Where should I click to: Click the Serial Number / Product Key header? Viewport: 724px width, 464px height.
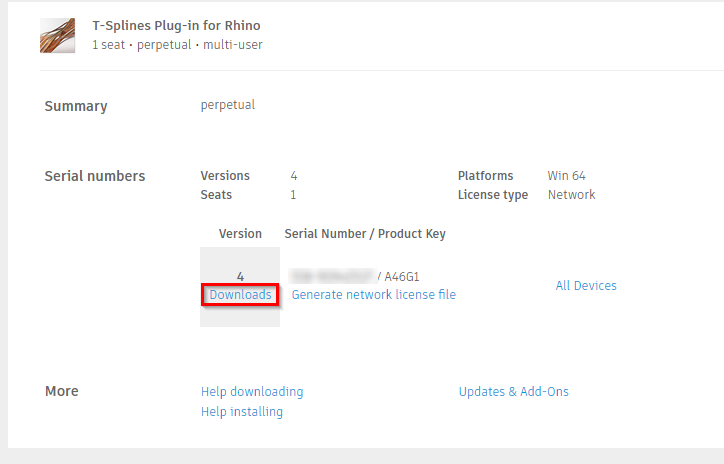click(x=365, y=234)
